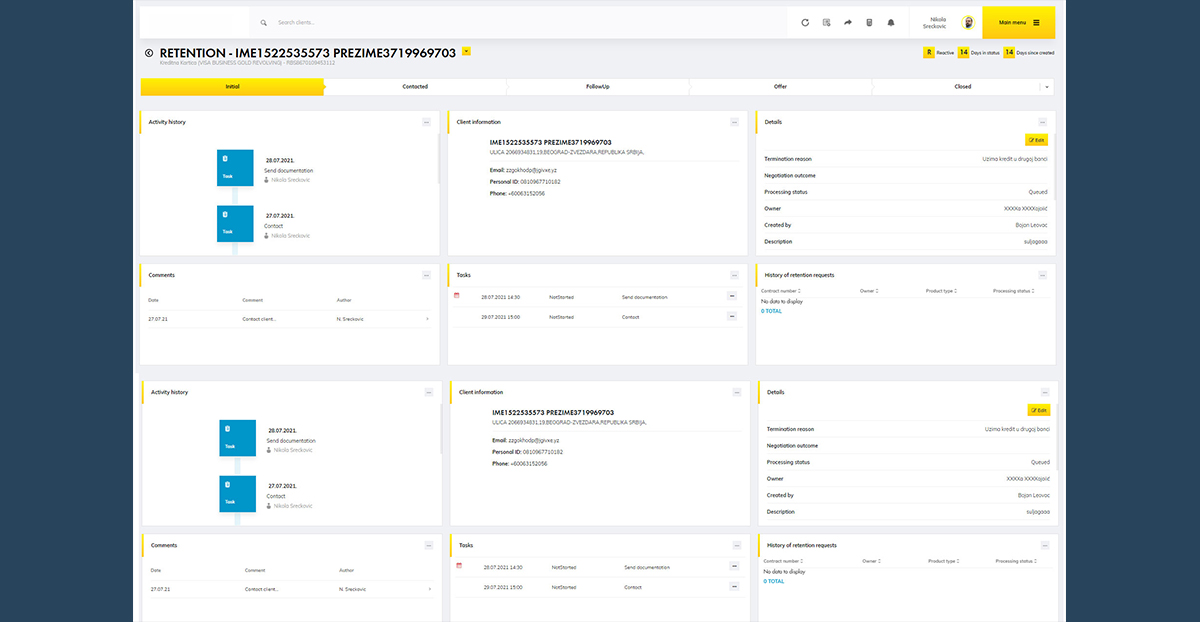1200x622 pixels.
Task: Open notifications bell
Action: 891,22
